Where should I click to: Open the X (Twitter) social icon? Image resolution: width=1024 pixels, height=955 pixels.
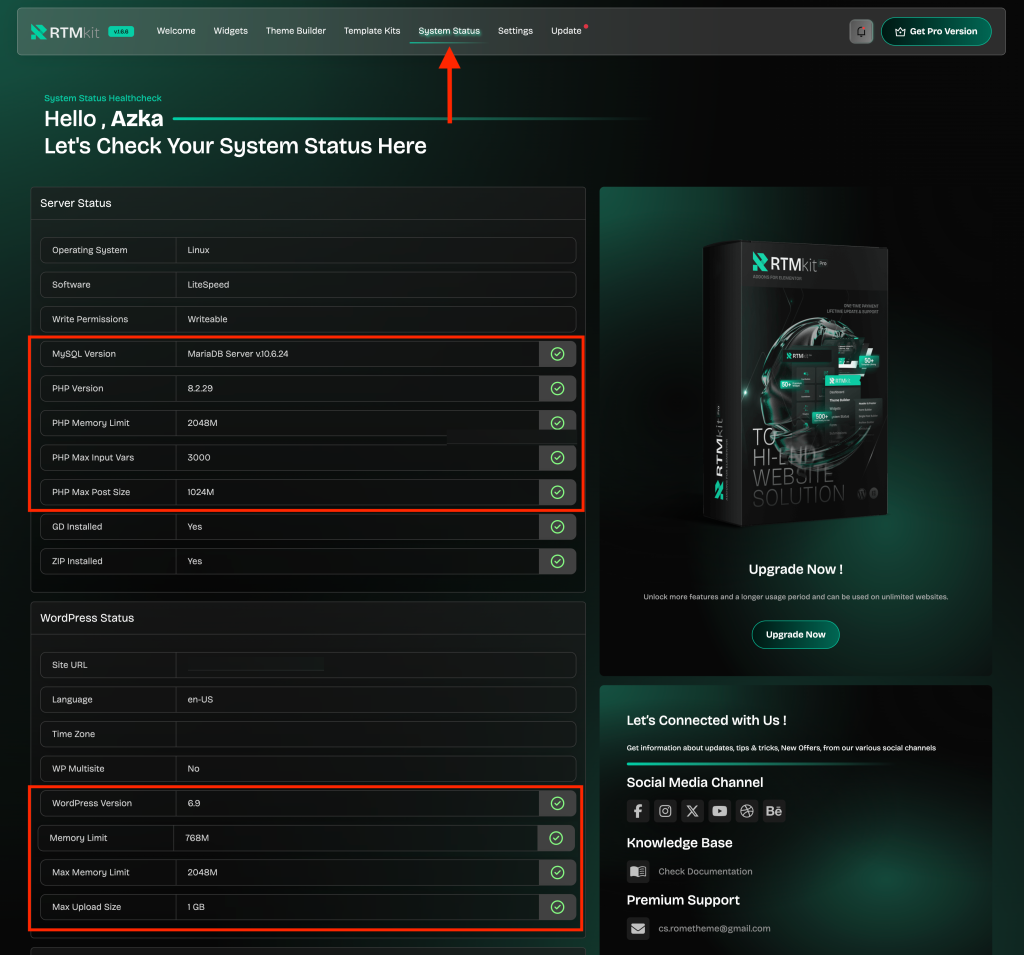[692, 811]
